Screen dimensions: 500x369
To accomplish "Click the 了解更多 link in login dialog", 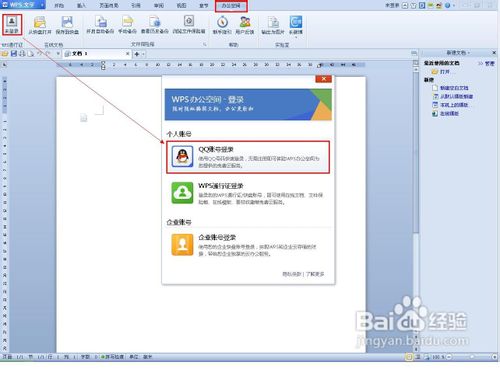I will 315,274.
